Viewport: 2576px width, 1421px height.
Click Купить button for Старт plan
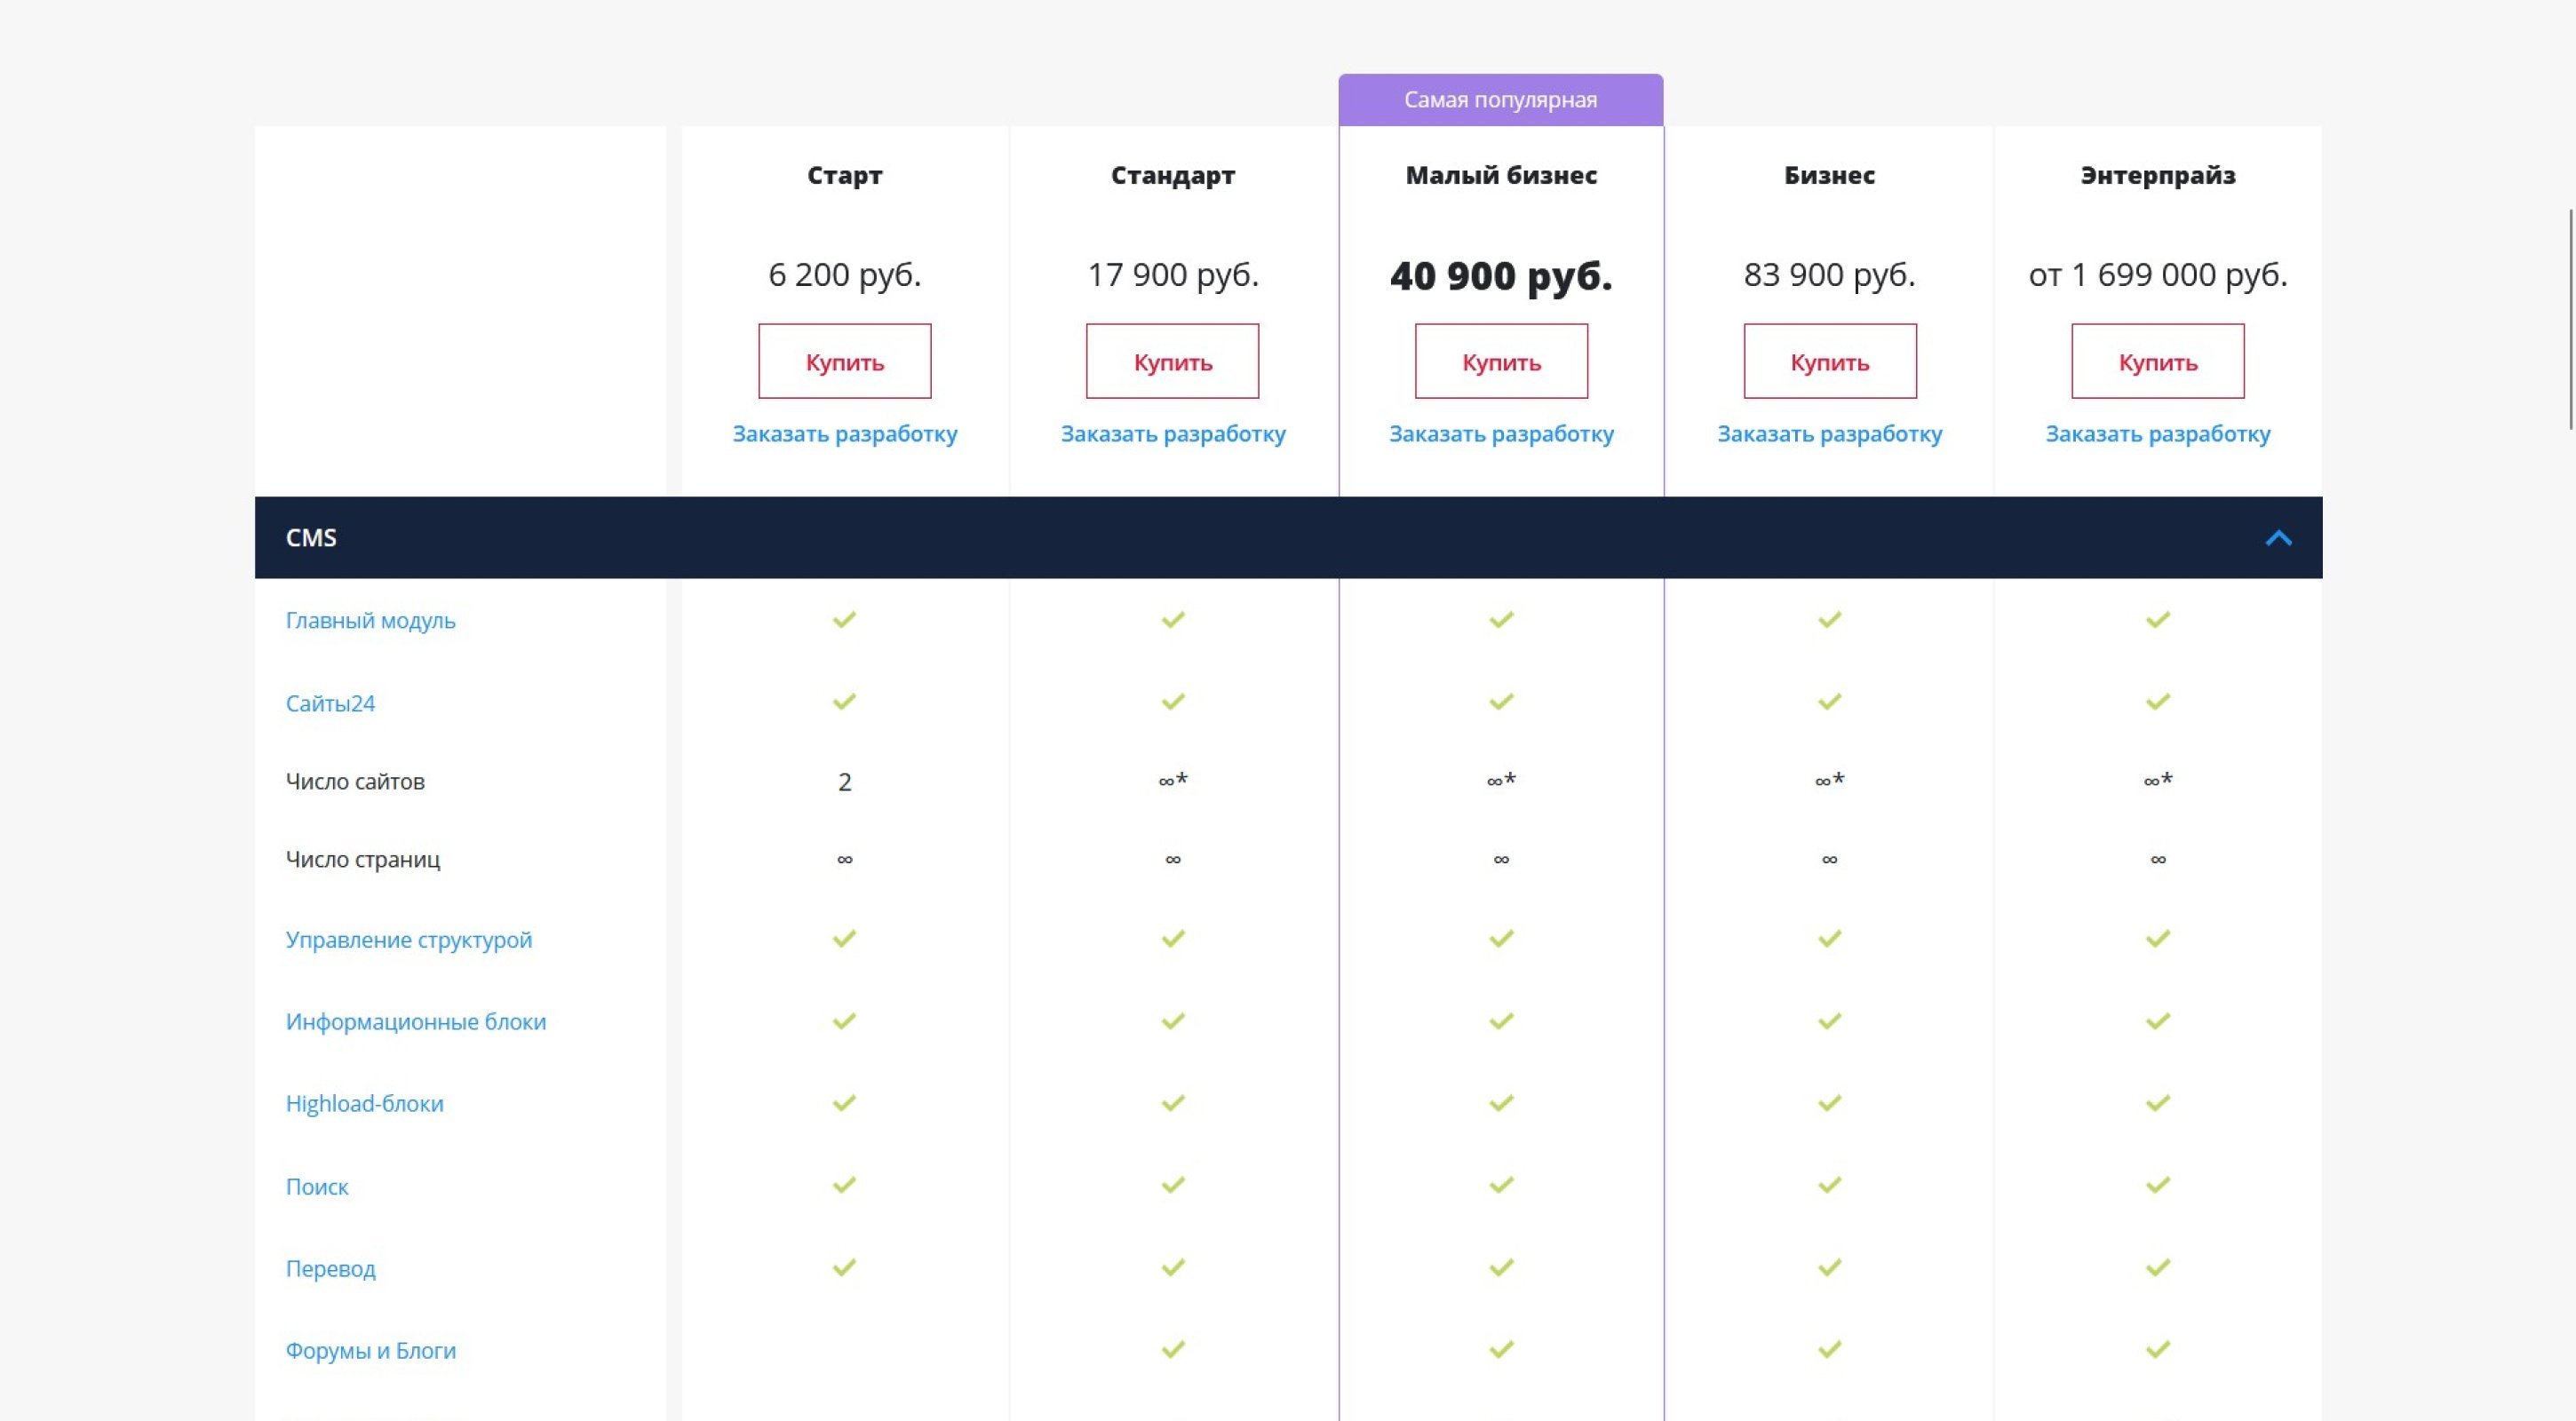coord(844,361)
